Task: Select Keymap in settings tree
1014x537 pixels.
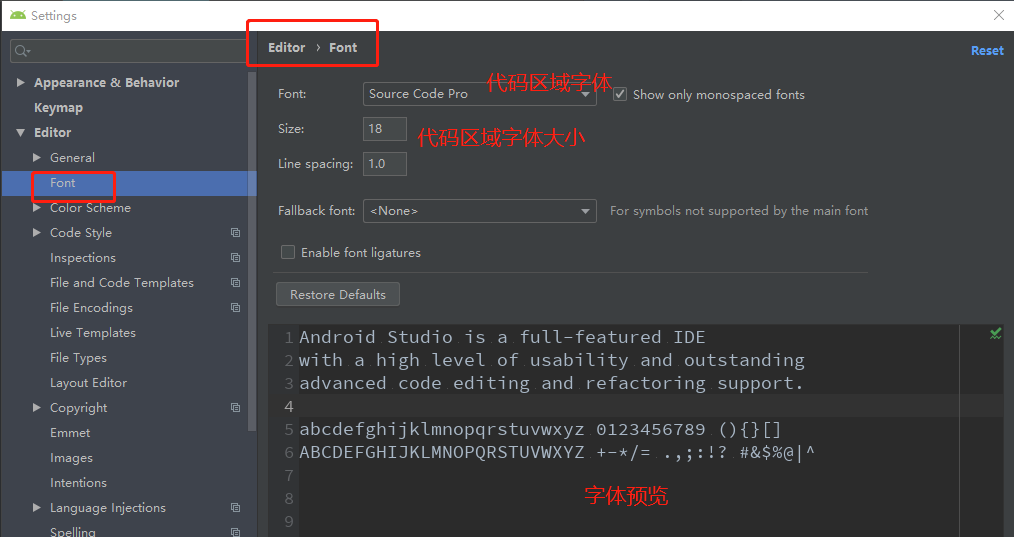Action: click(58, 107)
